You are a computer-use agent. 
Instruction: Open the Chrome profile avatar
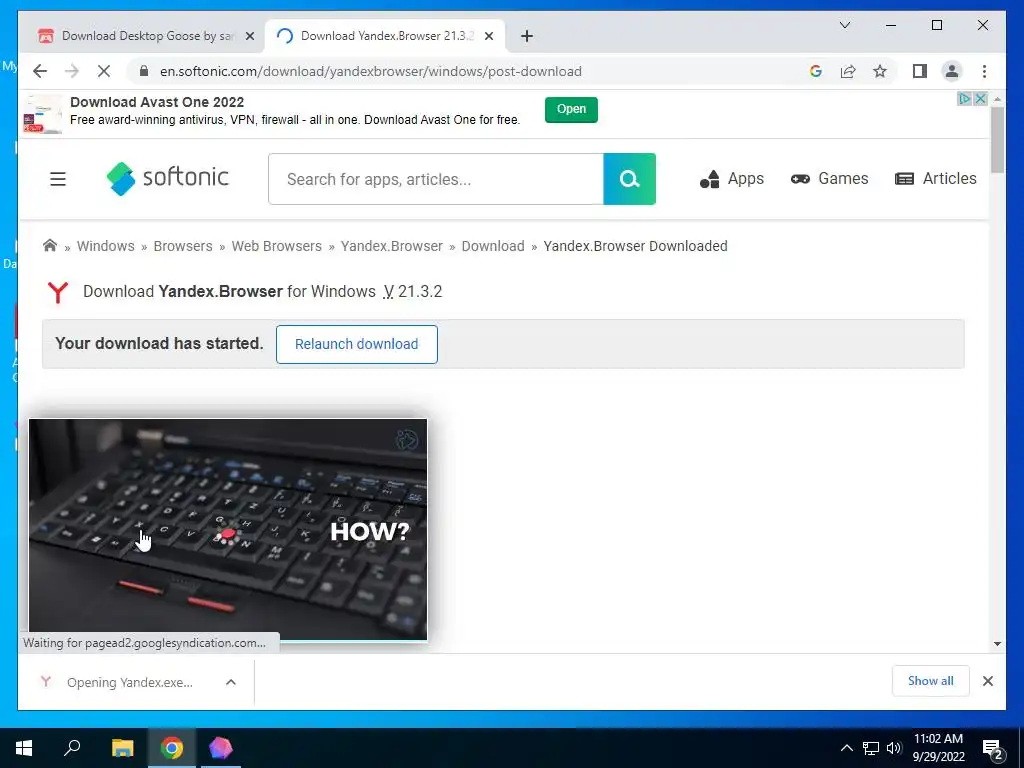click(x=952, y=71)
